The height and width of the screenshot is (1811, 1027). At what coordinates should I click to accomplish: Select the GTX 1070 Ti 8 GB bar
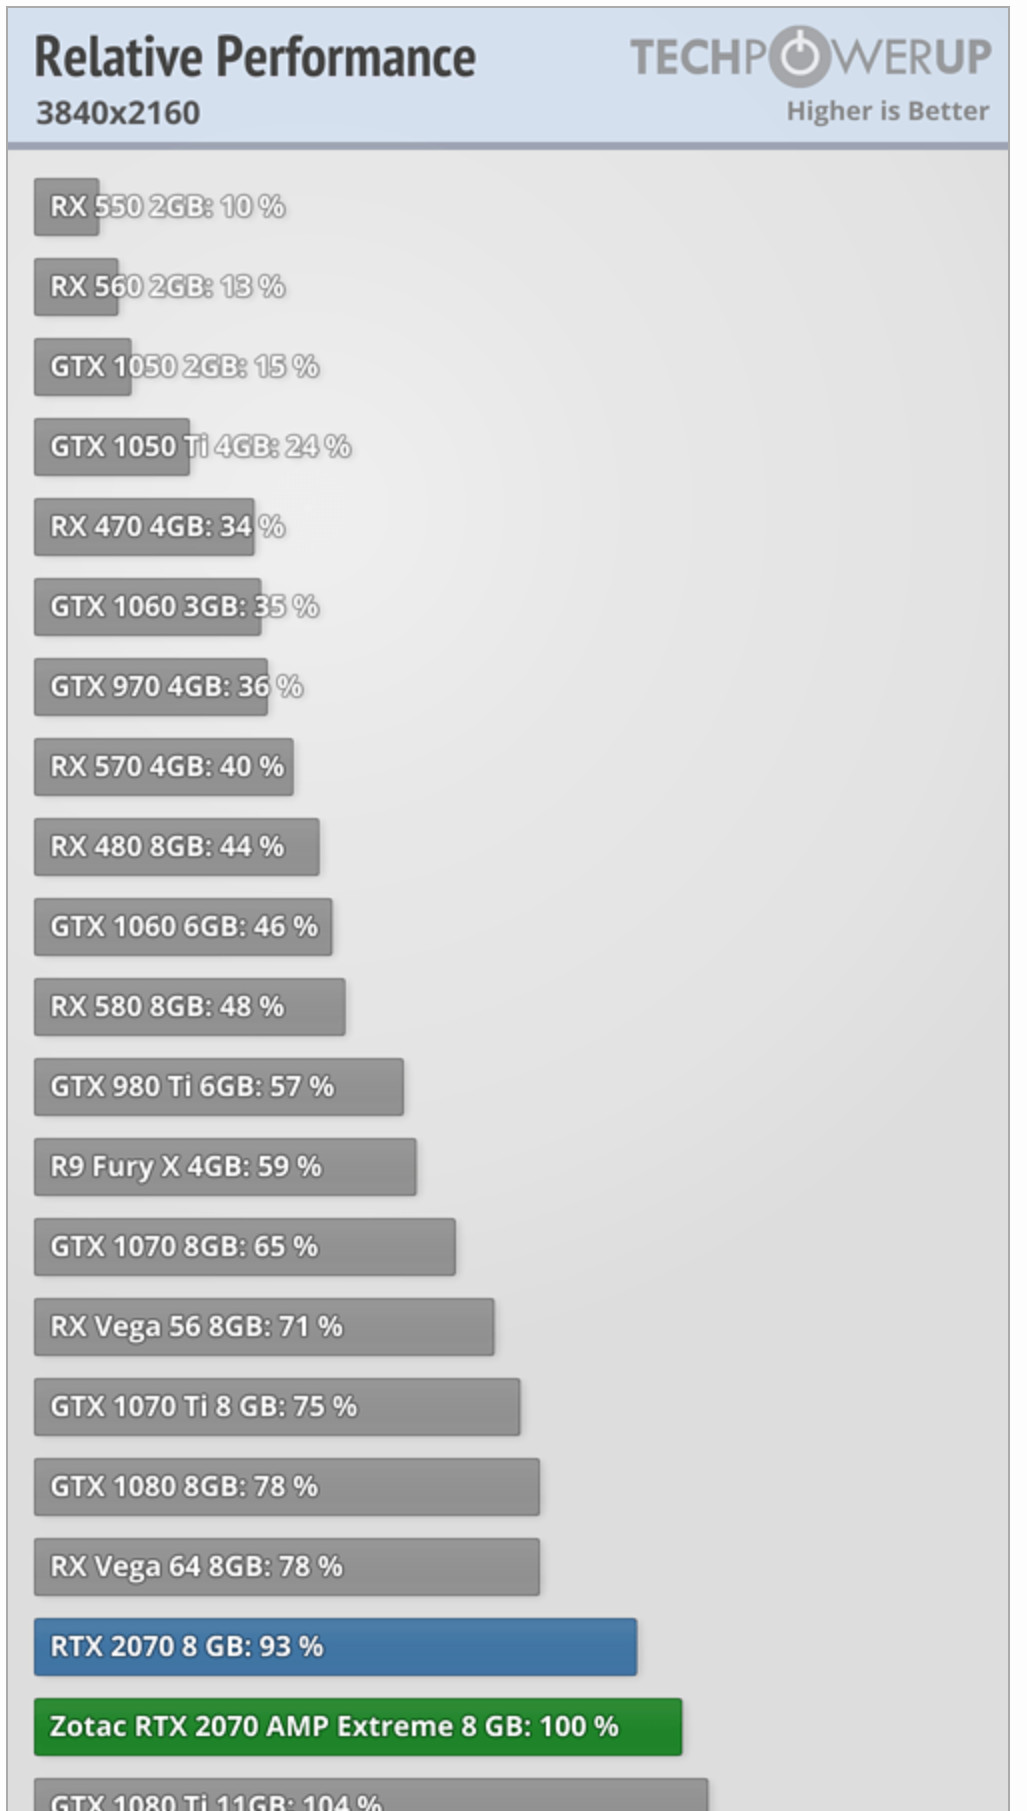(277, 1407)
